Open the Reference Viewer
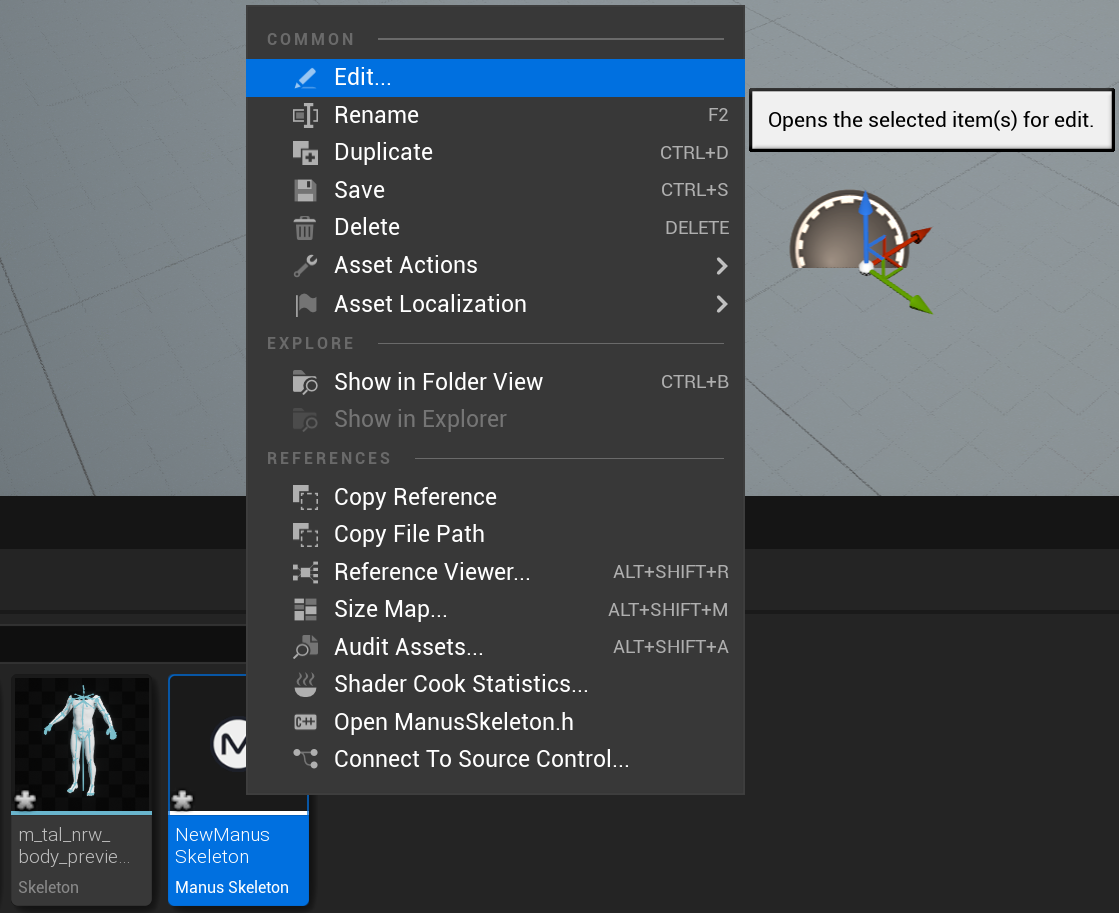The width and height of the screenshot is (1119, 913). (432, 572)
